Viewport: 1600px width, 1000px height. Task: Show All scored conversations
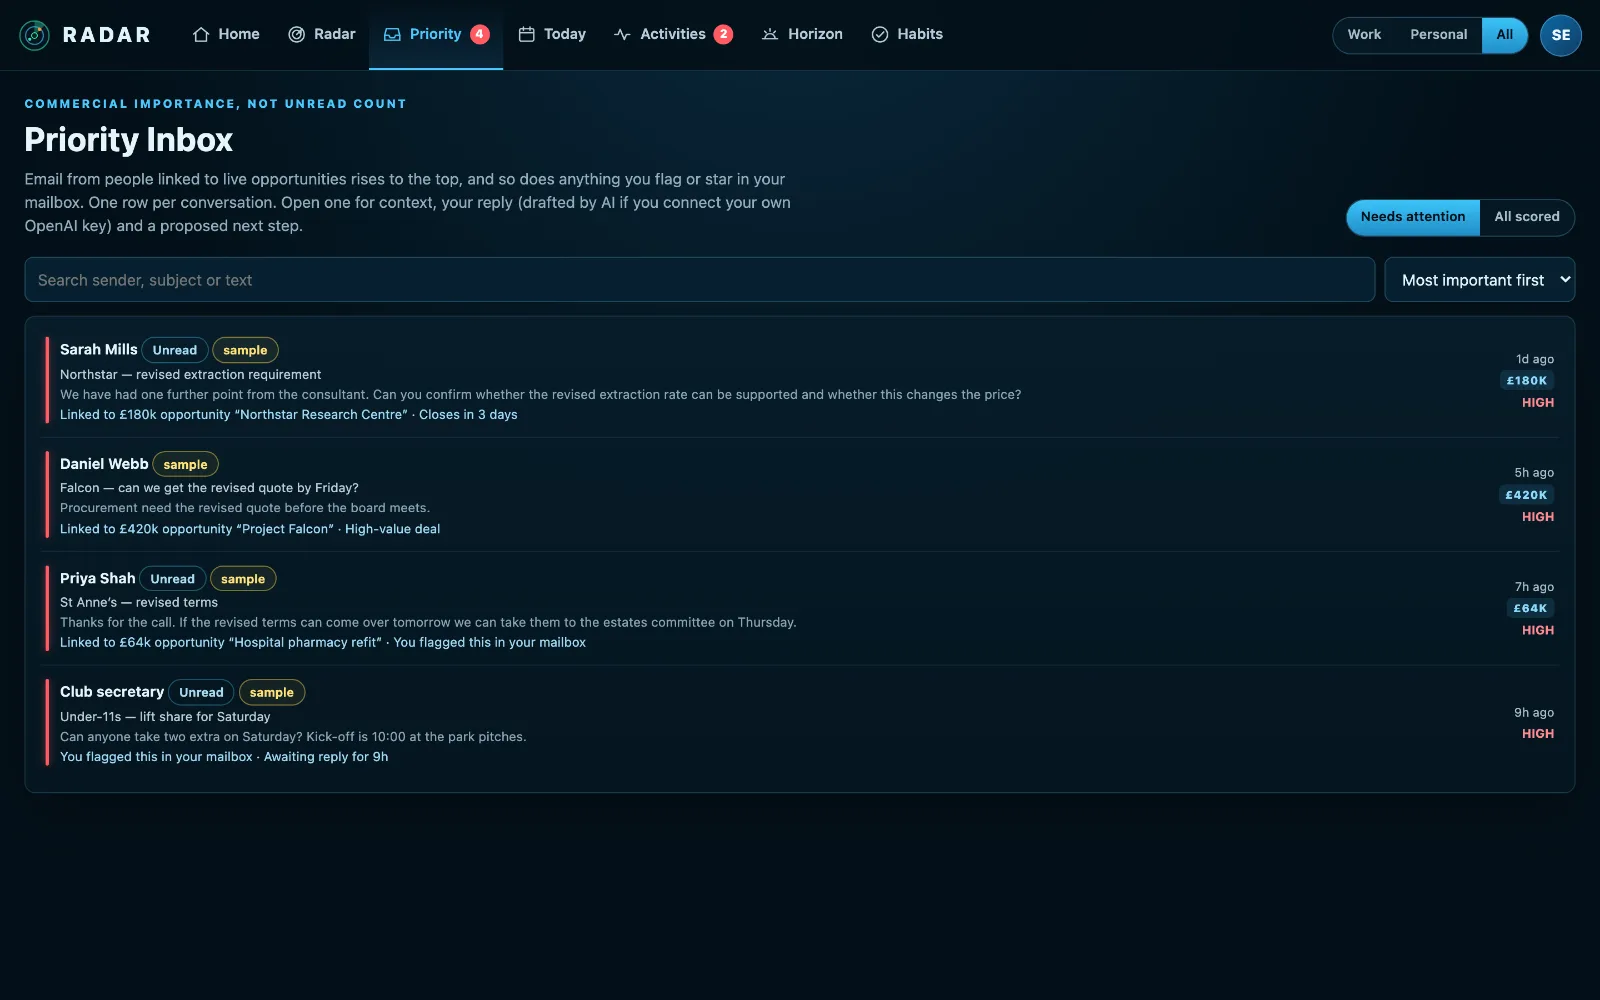[1527, 217]
